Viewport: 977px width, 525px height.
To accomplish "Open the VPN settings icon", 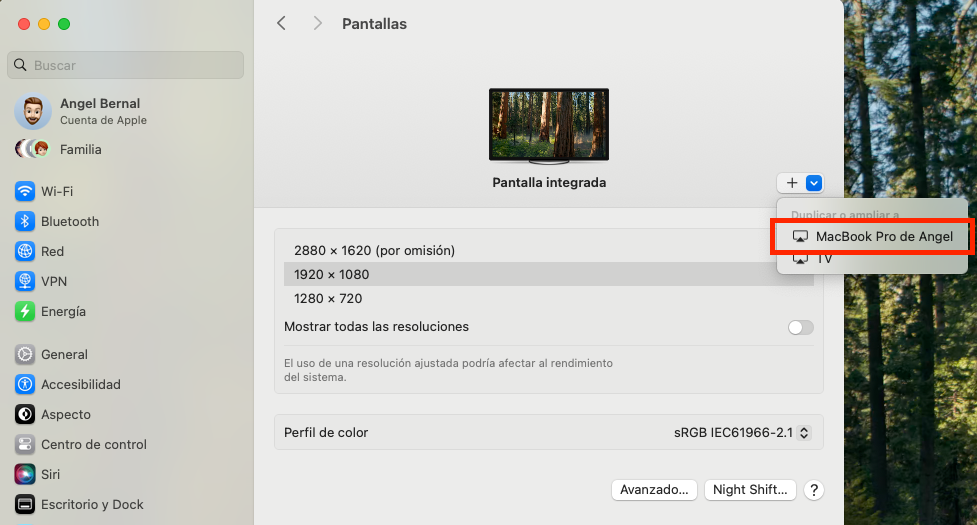I will (25, 281).
